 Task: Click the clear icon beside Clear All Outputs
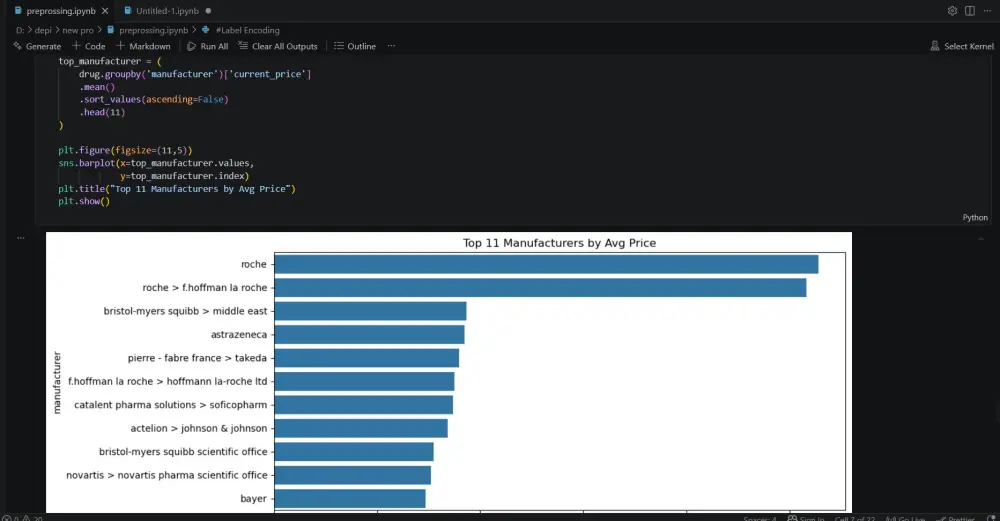(x=243, y=46)
